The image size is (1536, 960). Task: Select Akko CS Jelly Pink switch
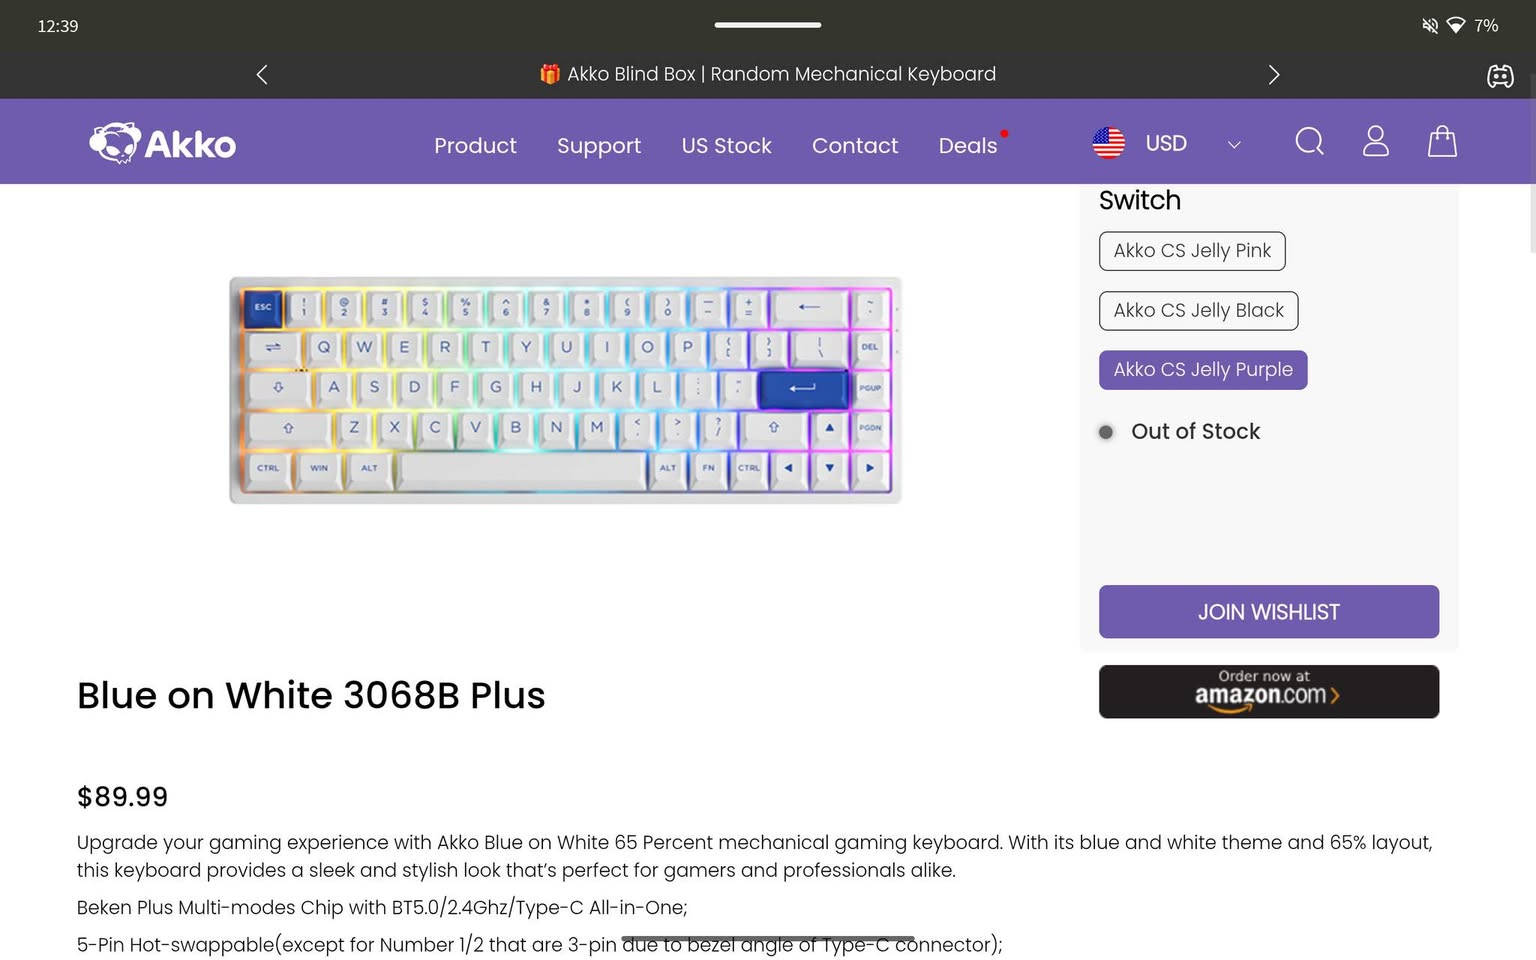pos(1192,251)
